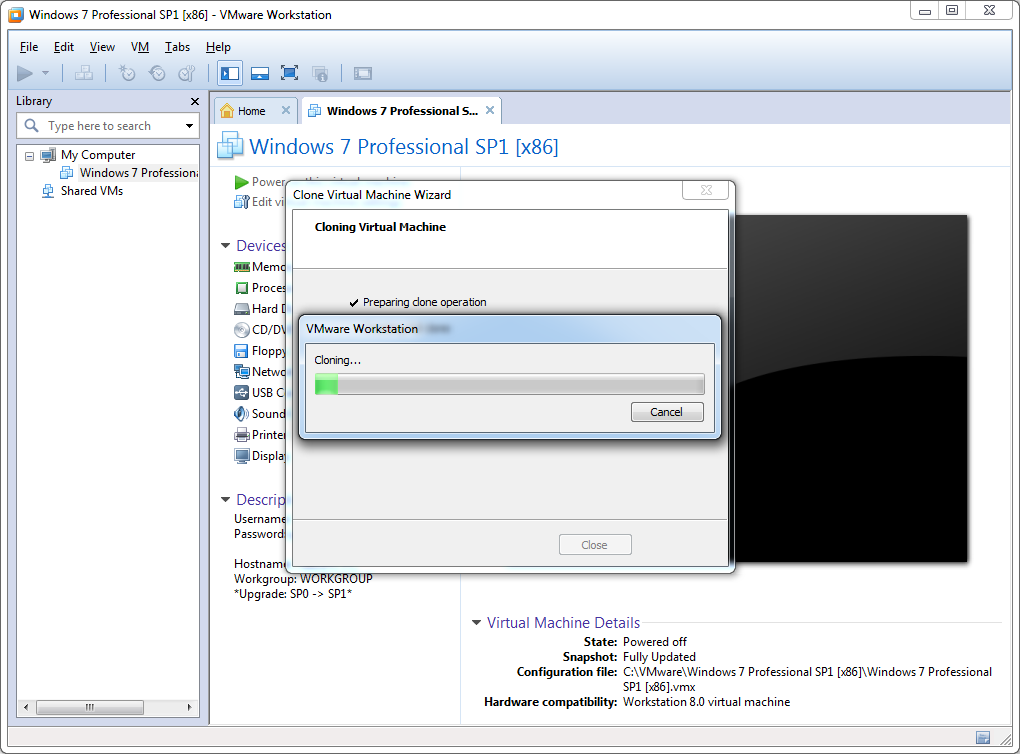Select Shared VMs in the library
The image size is (1020, 754).
(91, 191)
